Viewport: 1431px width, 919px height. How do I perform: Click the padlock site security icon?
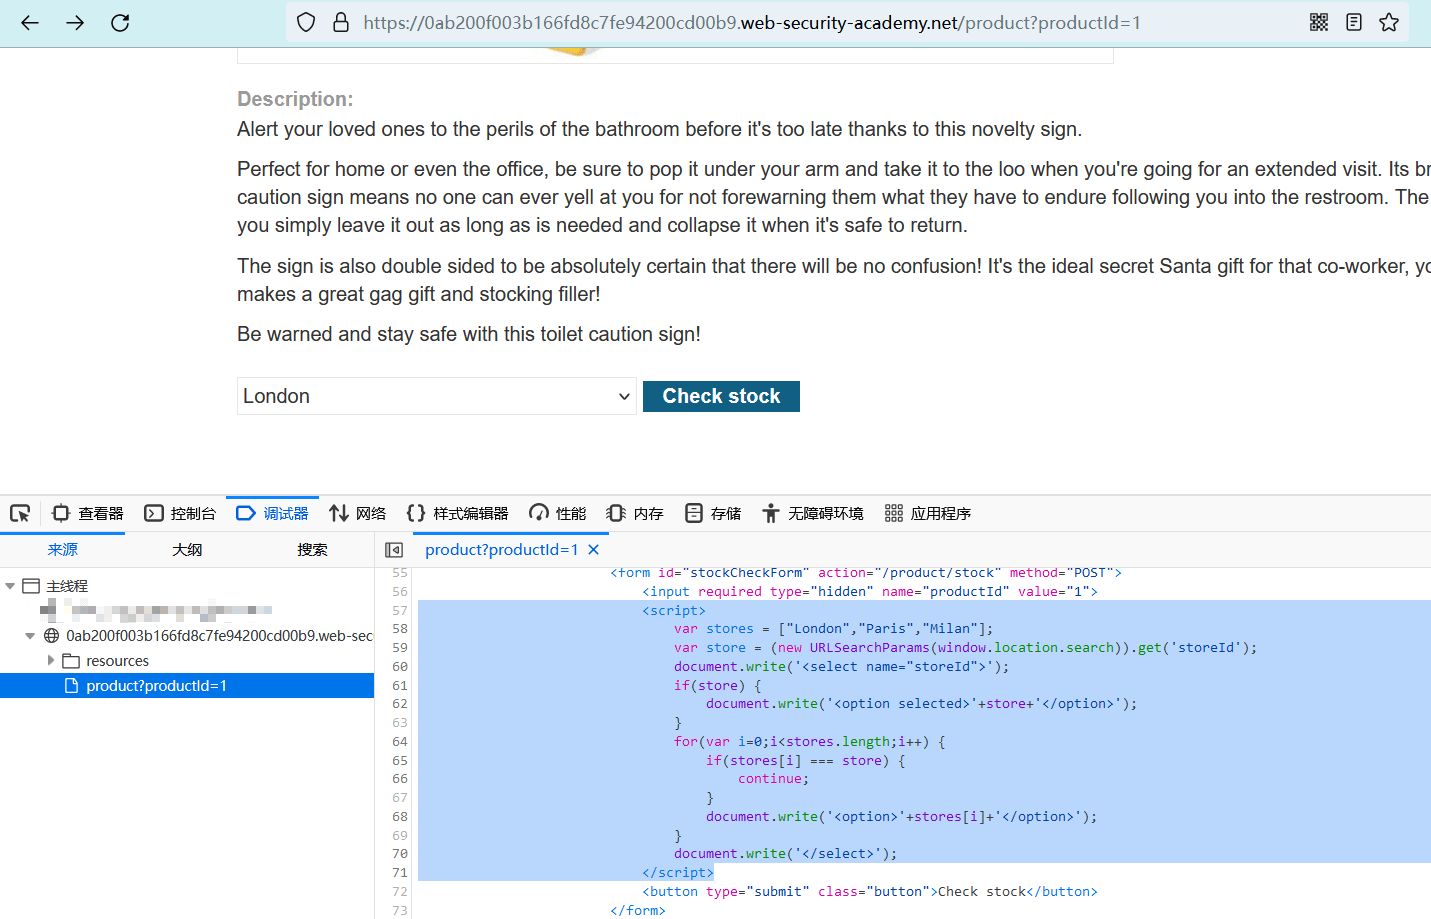(341, 22)
